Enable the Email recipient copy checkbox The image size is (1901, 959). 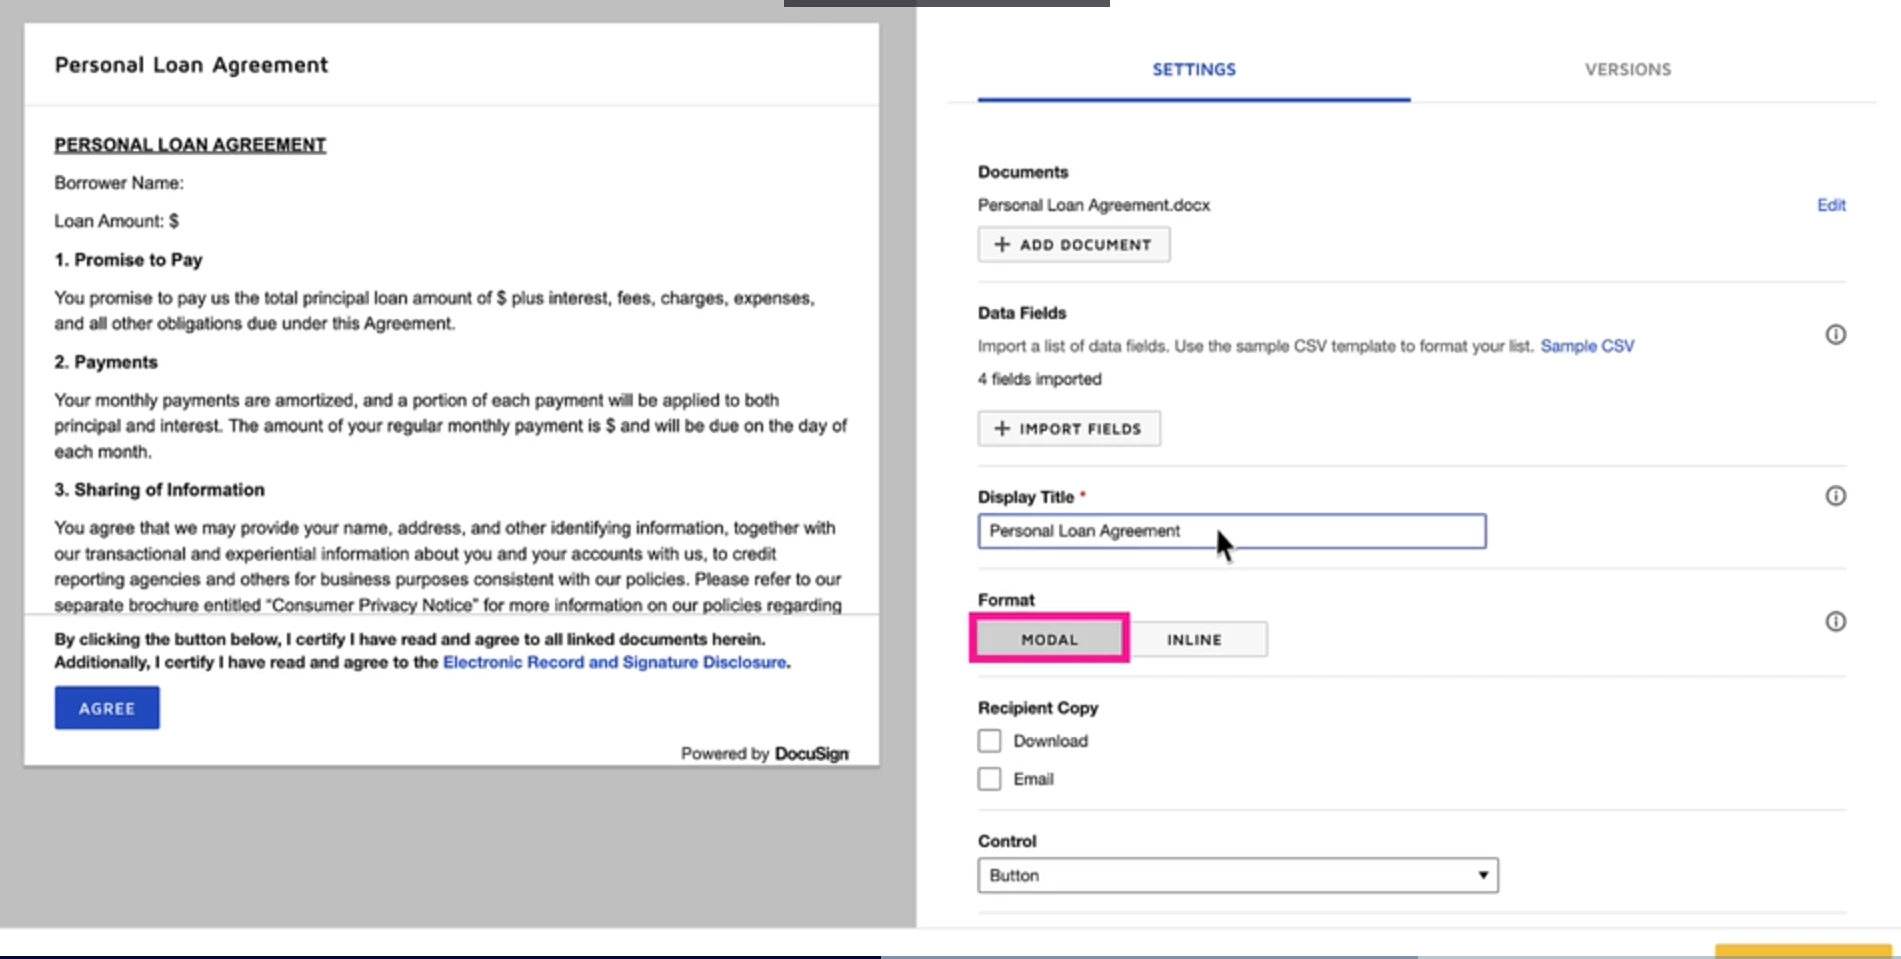click(989, 779)
